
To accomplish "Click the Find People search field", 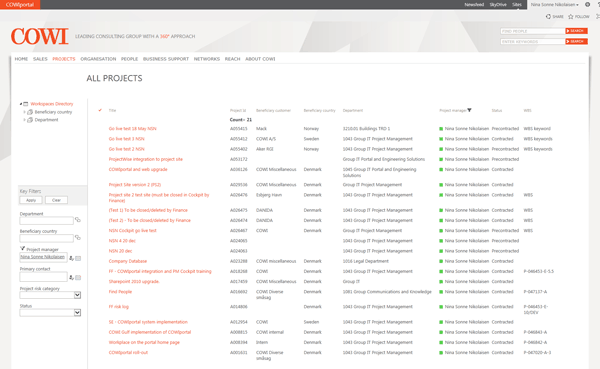I will 533,31.
